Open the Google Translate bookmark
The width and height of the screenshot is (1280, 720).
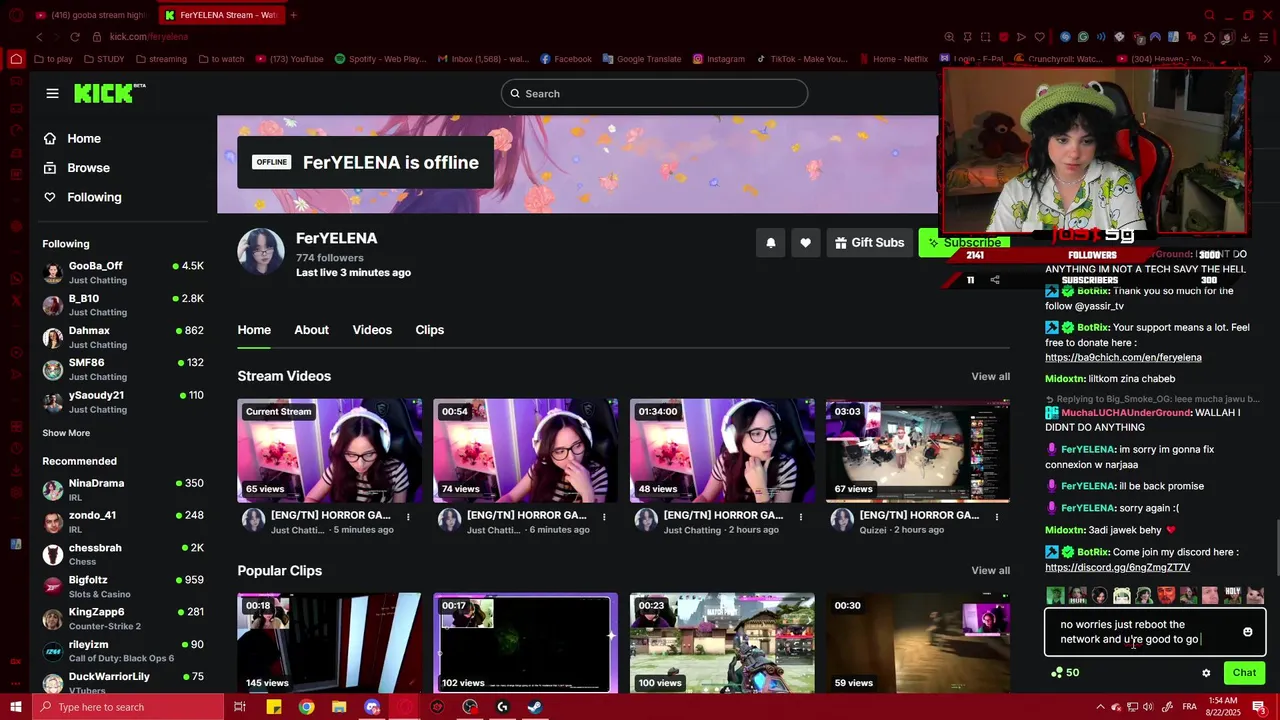coord(641,59)
